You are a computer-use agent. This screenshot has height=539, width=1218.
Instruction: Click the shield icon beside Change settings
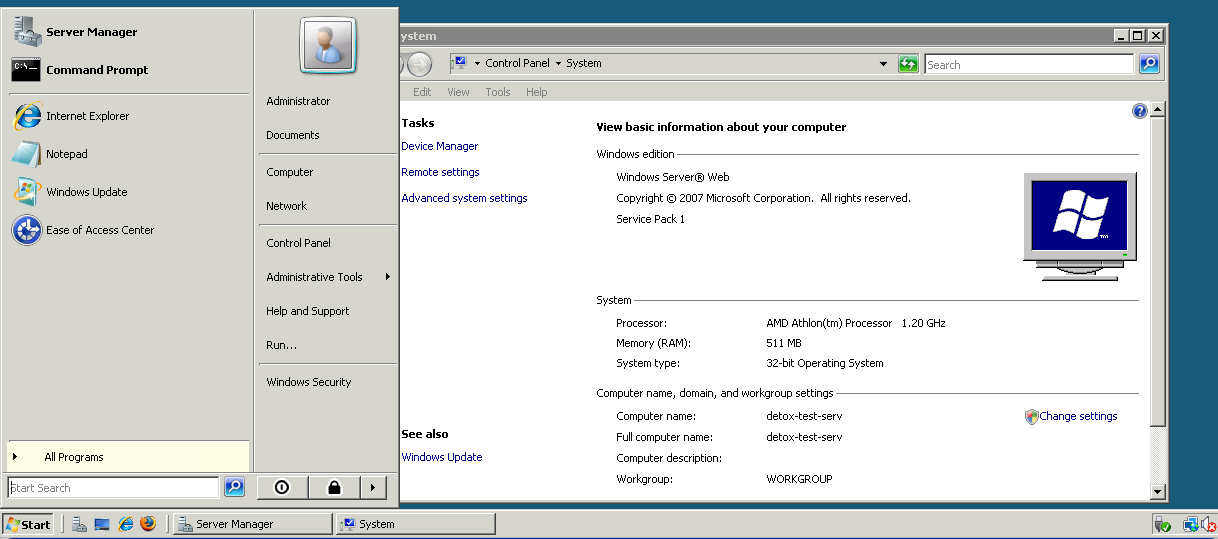1032,416
